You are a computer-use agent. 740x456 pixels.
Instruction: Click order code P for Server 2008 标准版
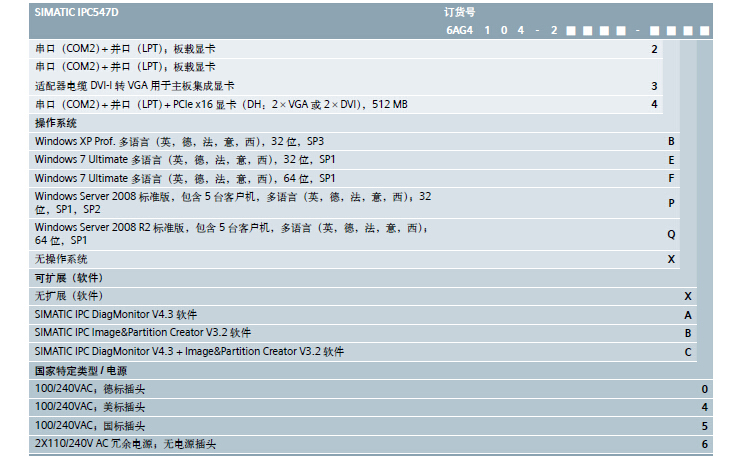[x=671, y=203]
